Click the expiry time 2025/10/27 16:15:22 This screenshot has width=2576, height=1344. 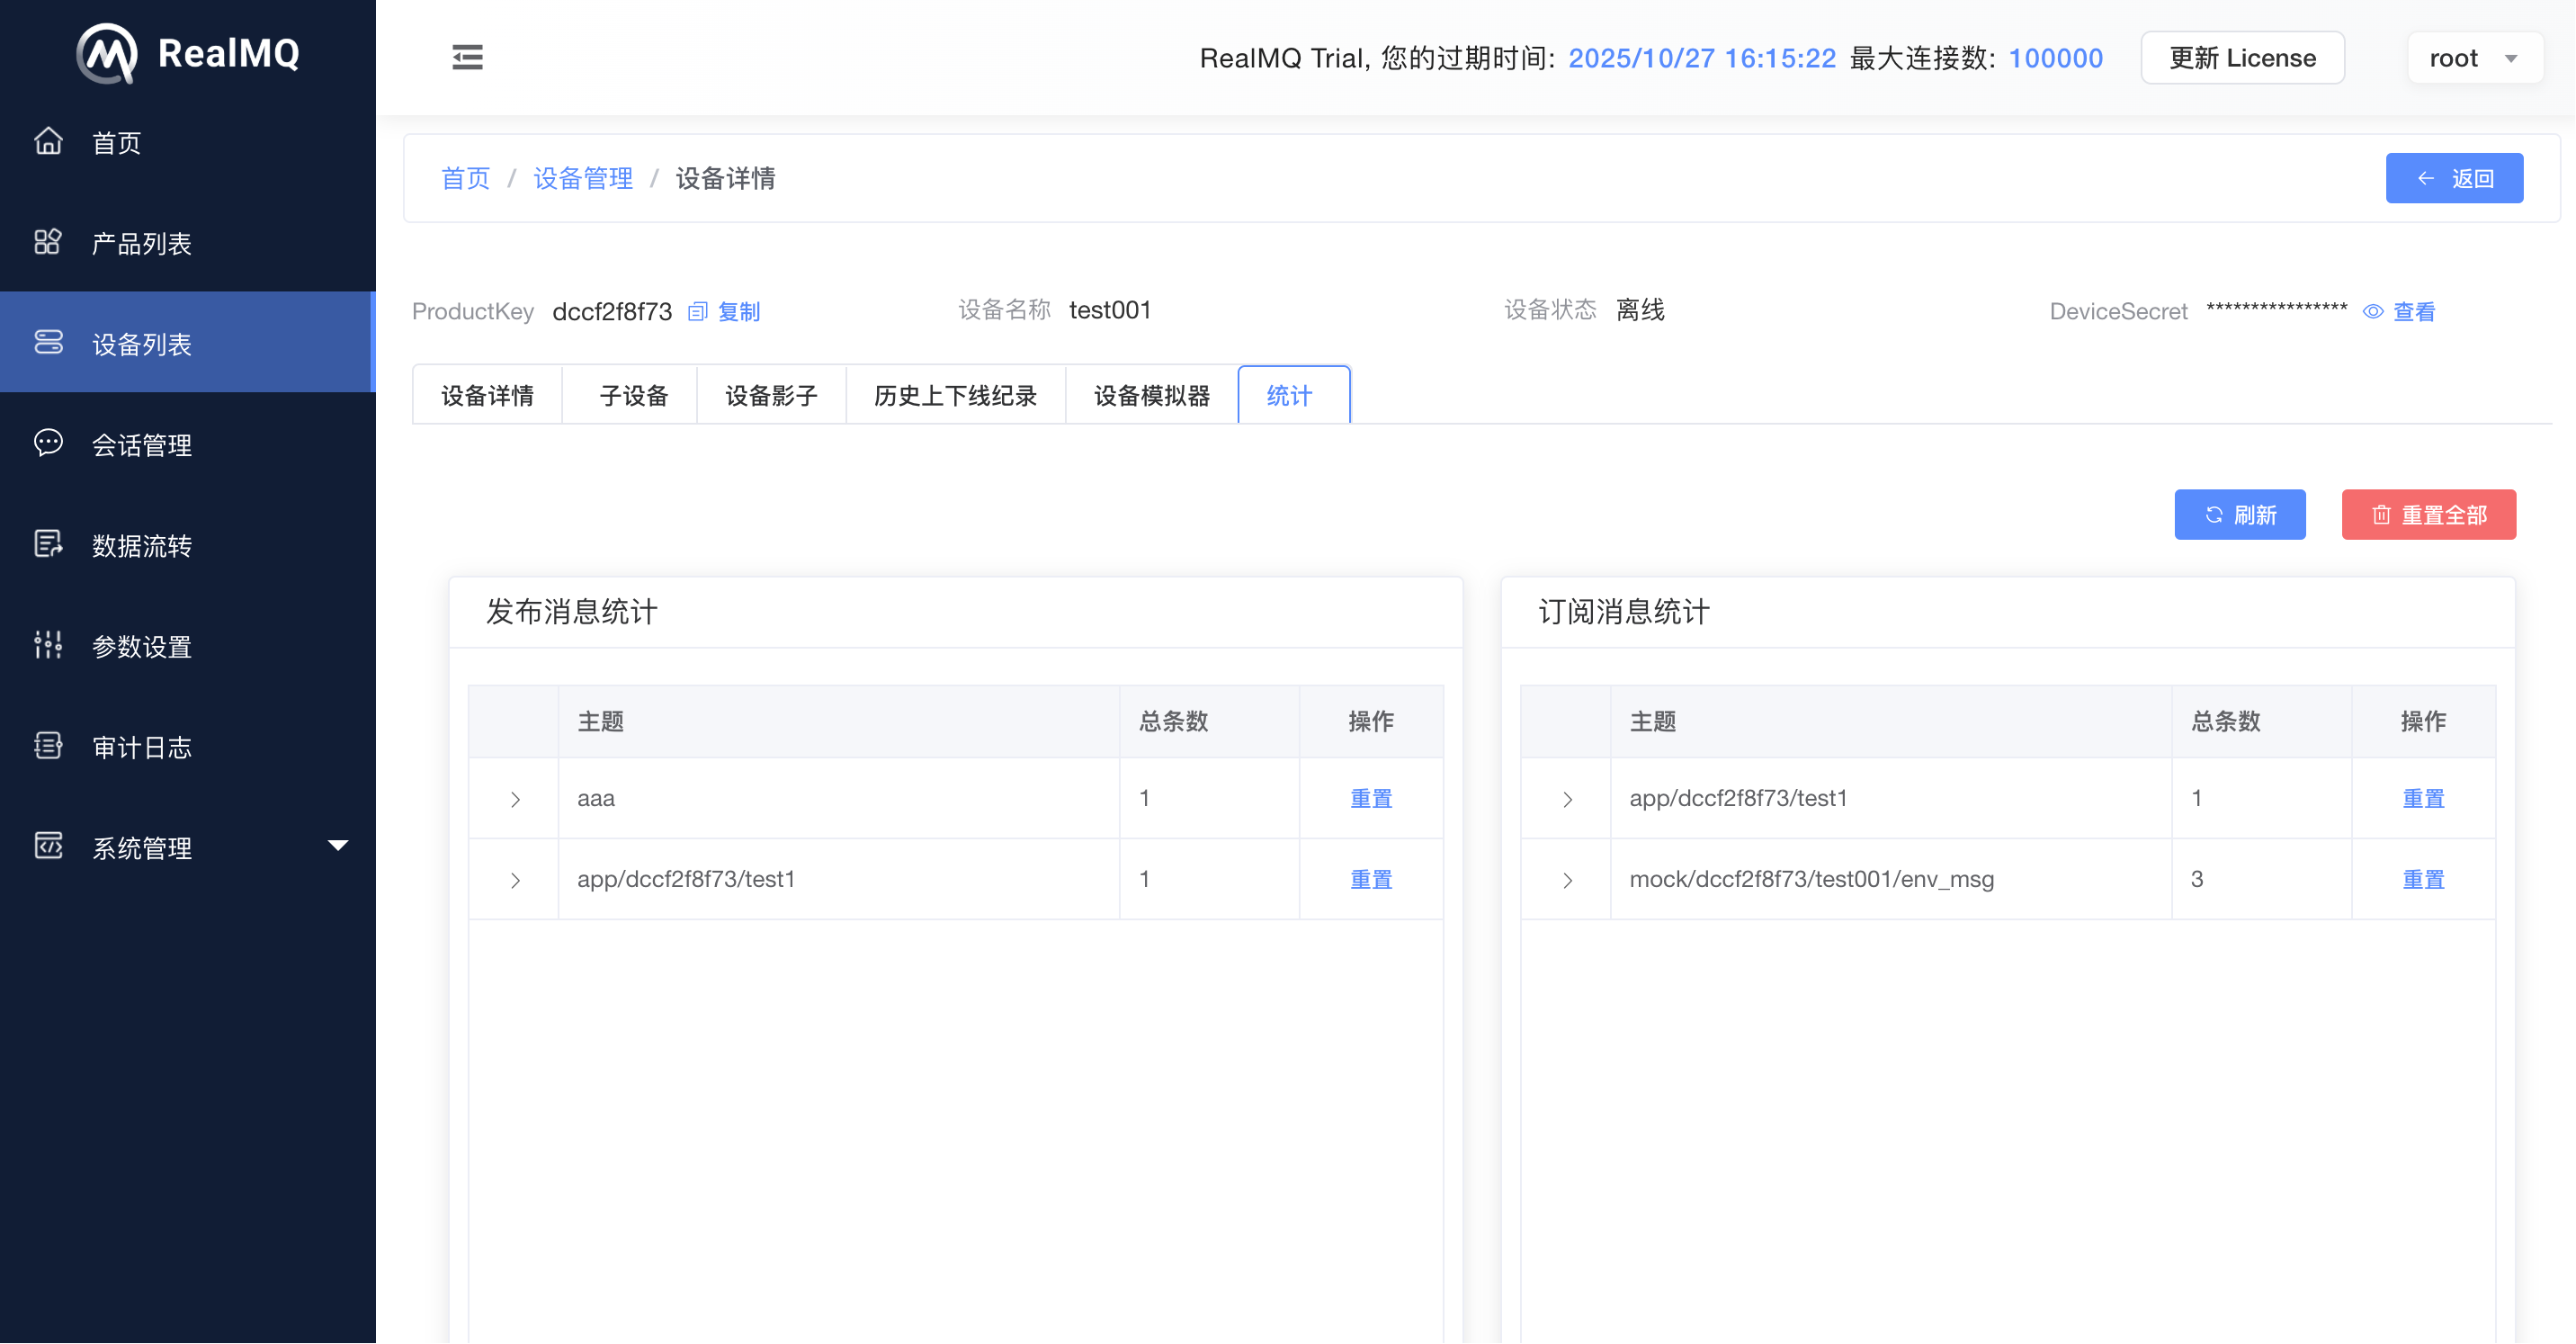tap(1702, 58)
